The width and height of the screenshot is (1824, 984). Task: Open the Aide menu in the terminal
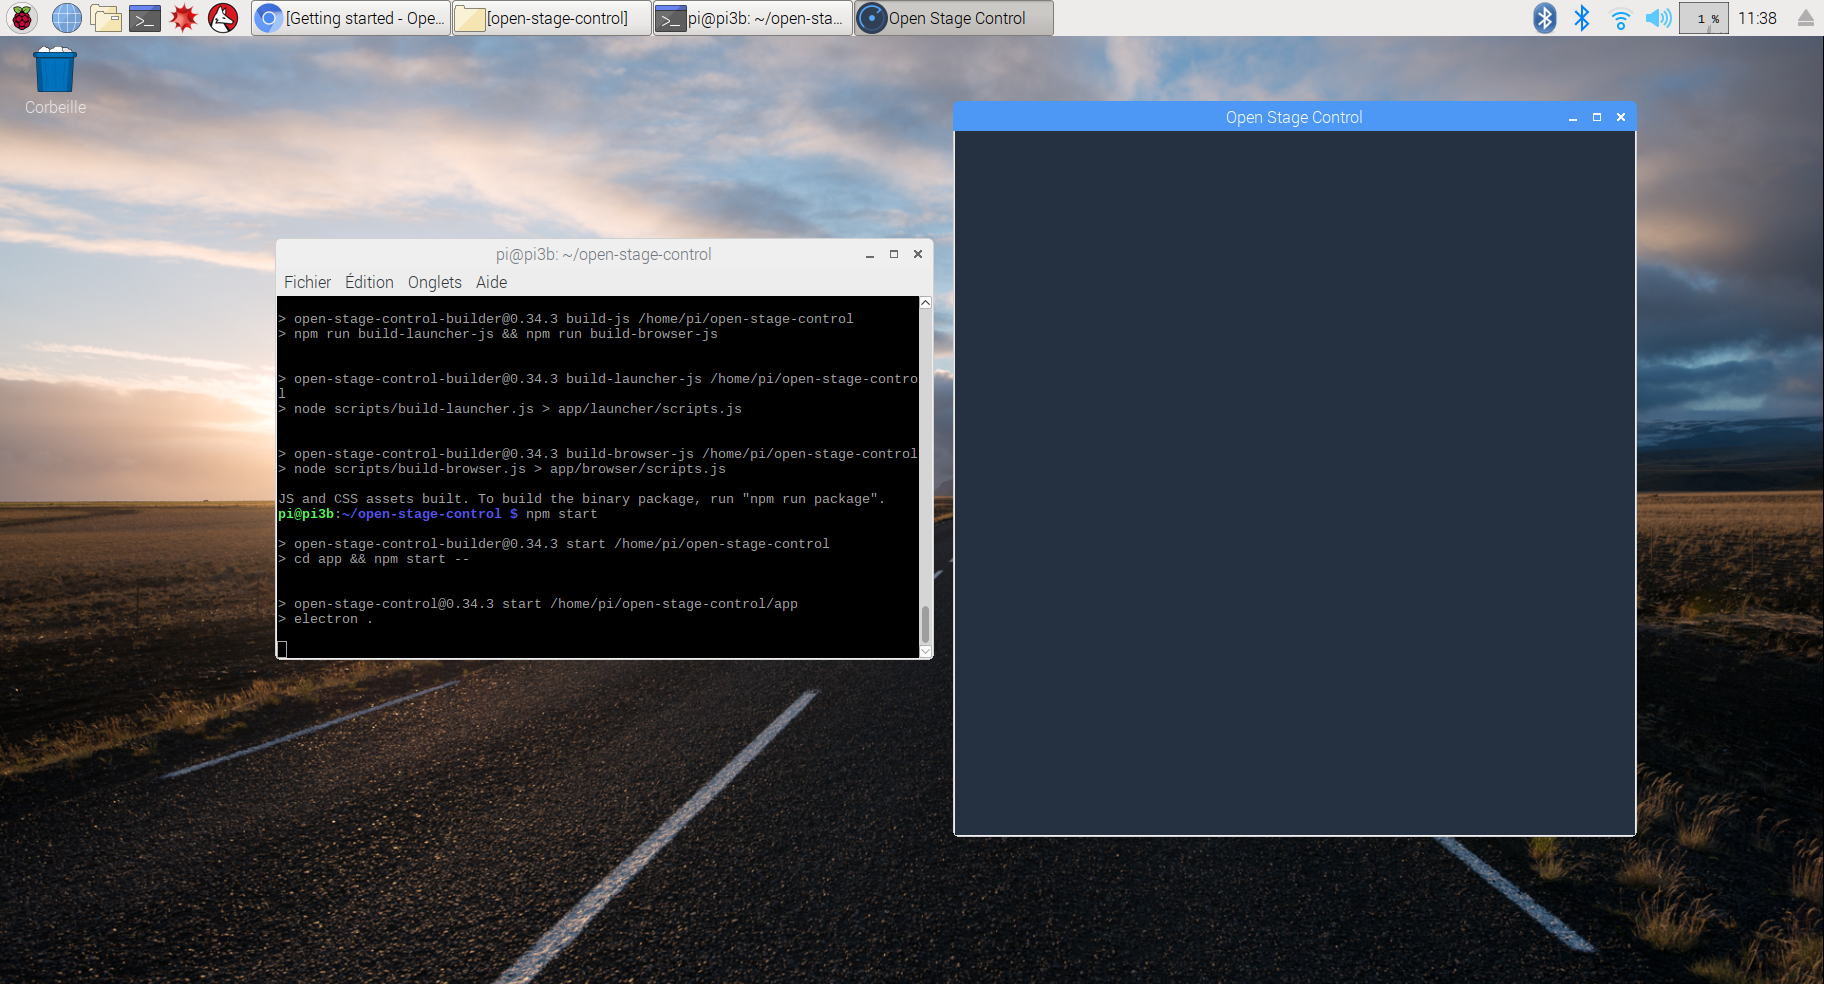pyautogui.click(x=491, y=282)
